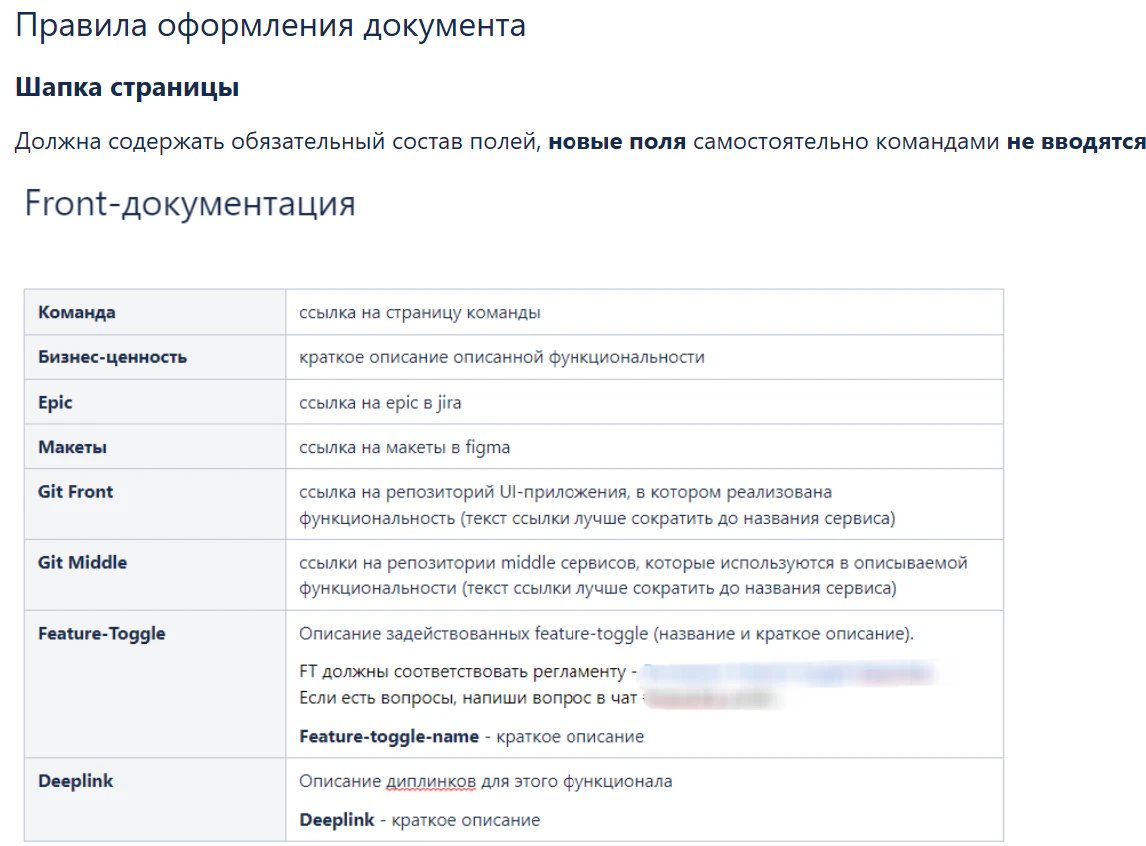1146x846 pixels.
Task: Select the "Deeplink" row label cell
Action: (155, 800)
